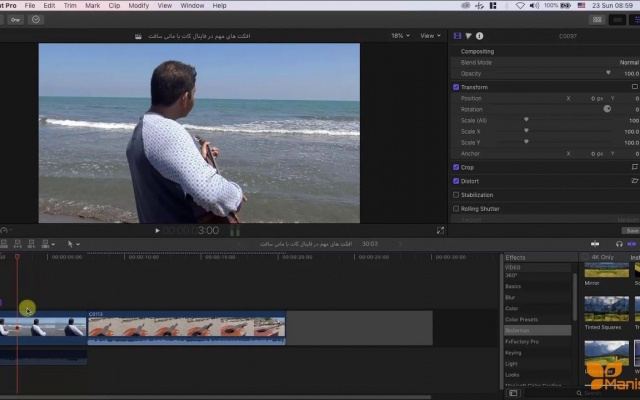Click the background tasks checkmark icon
640x400 pixels.
click(x=36, y=20)
